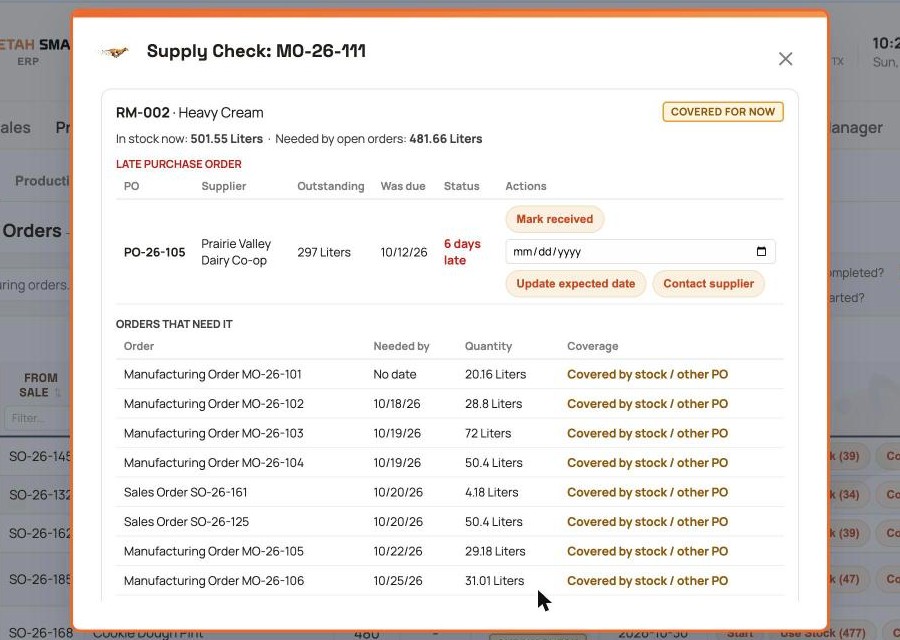Click the SO-26-185 row in background table
Screen dimensions: 900x640
[x=40, y=580]
